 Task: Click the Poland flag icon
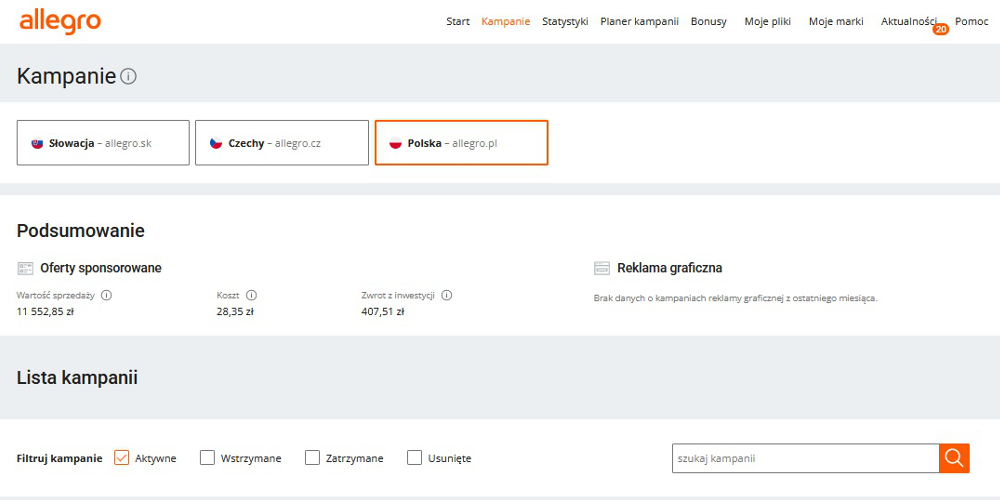pyautogui.click(x=395, y=143)
